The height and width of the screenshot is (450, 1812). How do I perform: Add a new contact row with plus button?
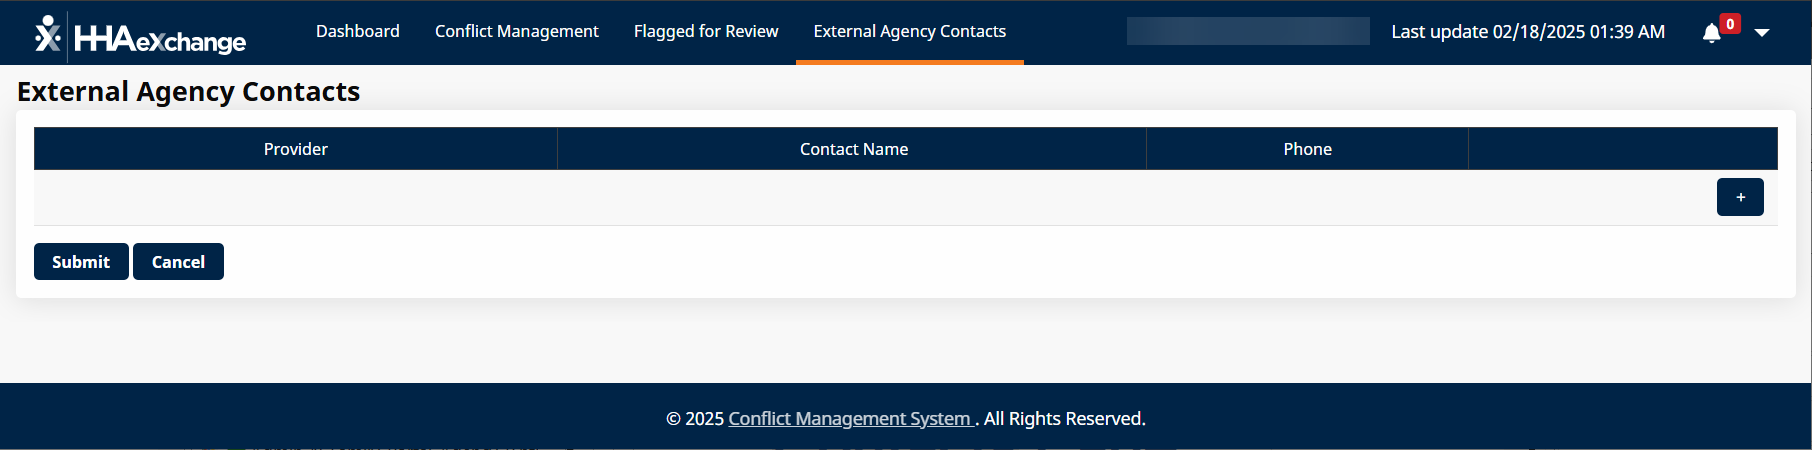pyautogui.click(x=1740, y=197)
